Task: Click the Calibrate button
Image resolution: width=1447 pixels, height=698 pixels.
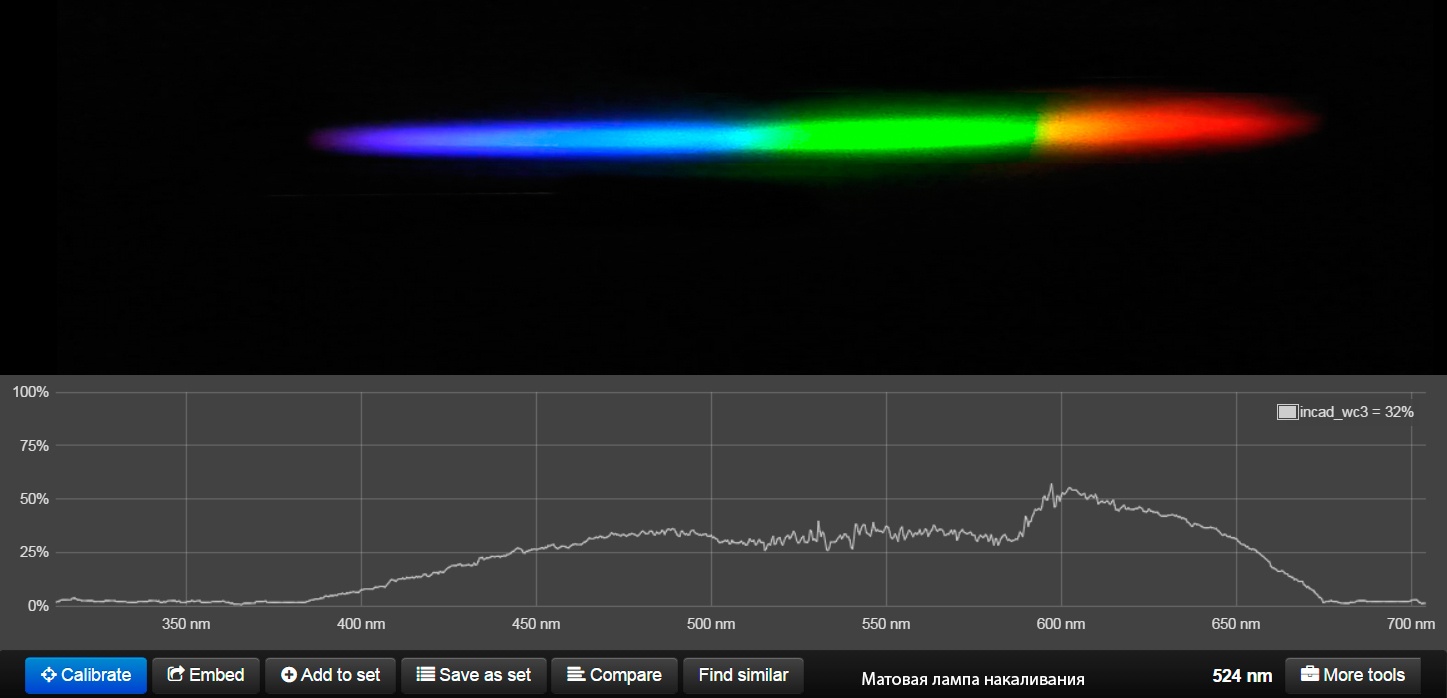Action: (x=86, y=675)
